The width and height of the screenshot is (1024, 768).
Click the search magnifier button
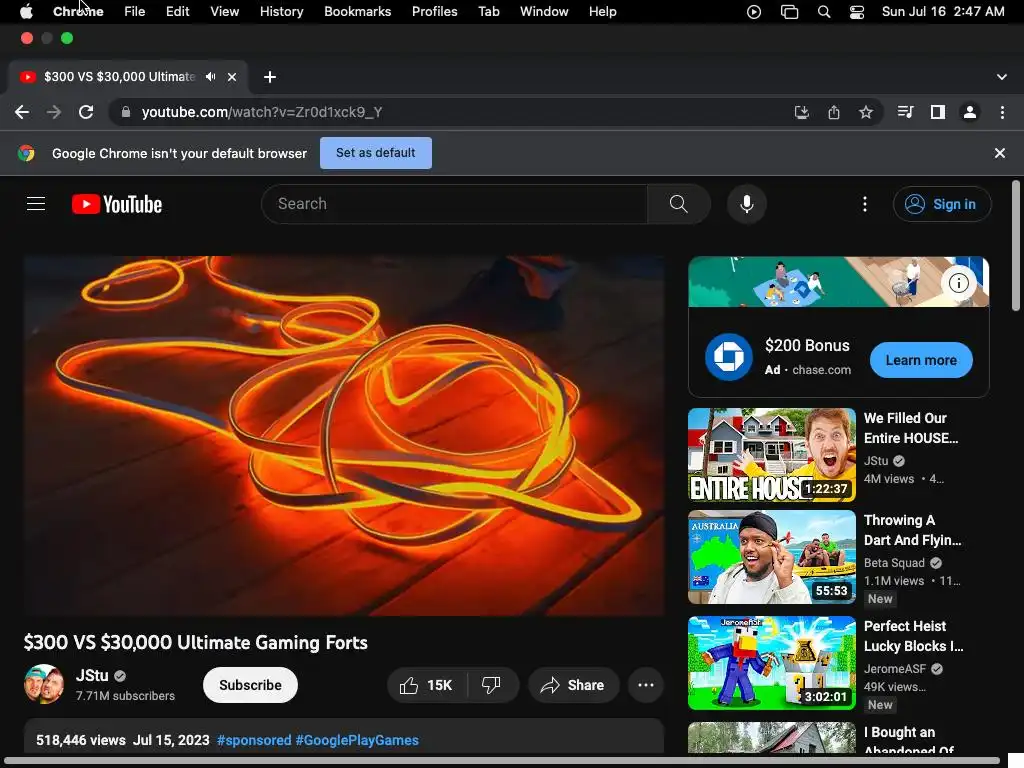(x=679, y=204)
